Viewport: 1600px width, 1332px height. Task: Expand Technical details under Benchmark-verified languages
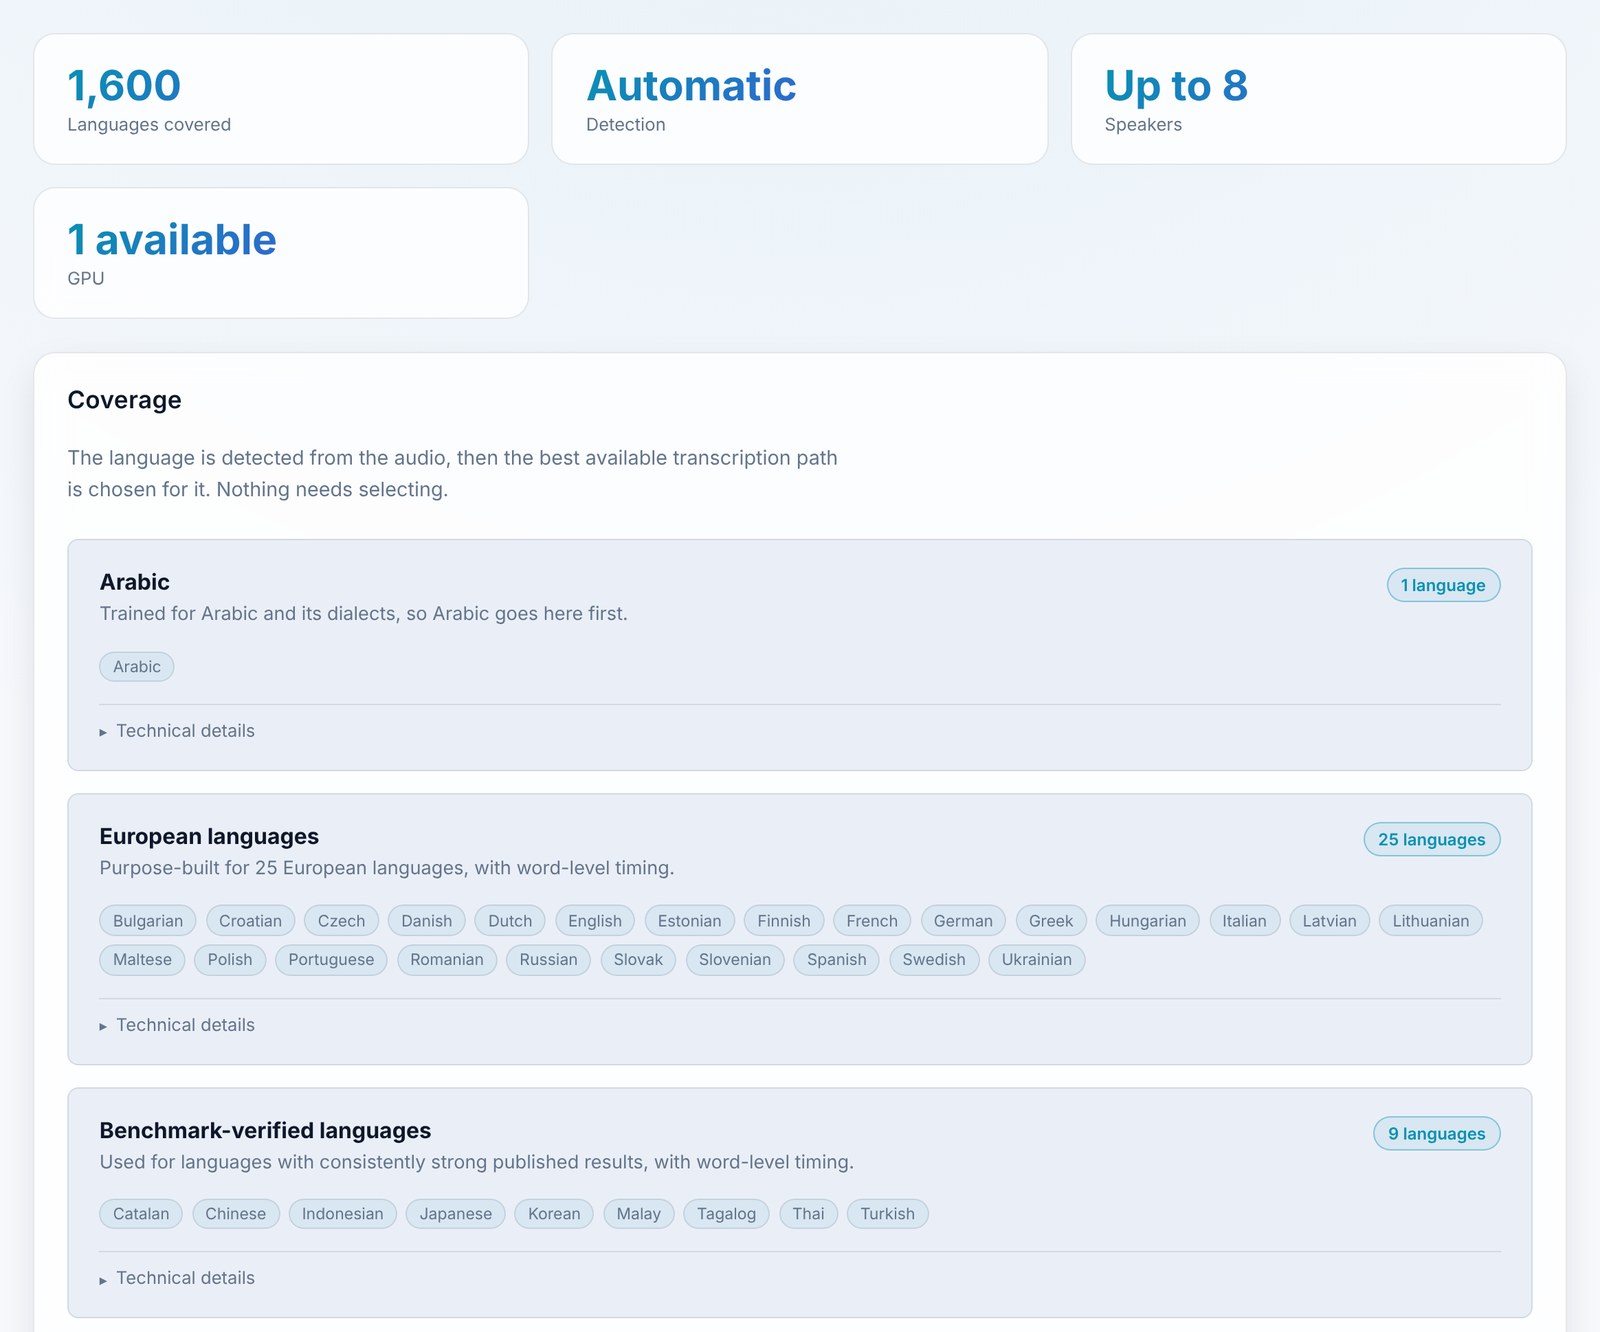coord(177,1278)
